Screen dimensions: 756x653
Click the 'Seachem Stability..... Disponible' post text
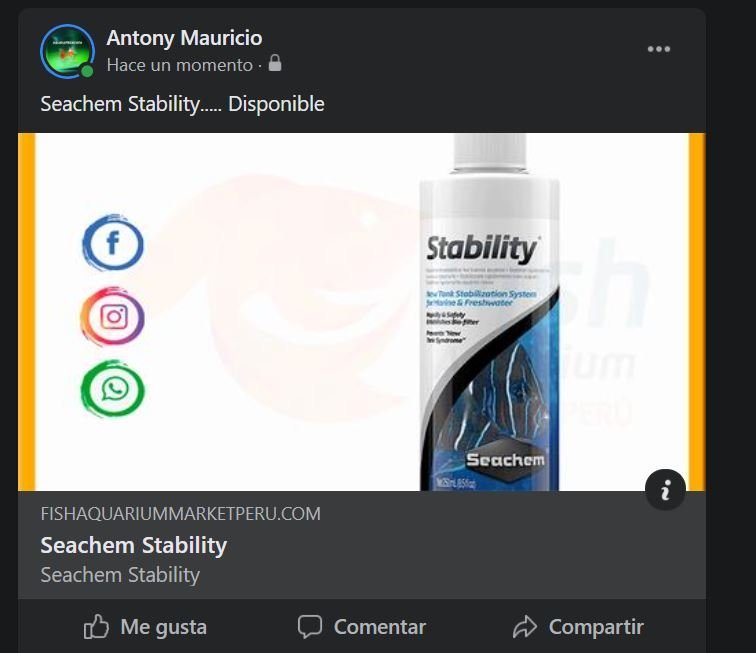[x=182, y=104]
